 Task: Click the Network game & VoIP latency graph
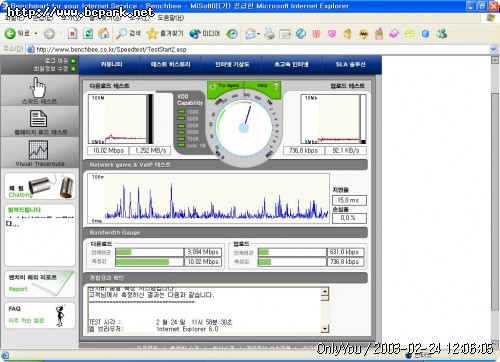click(x=209, y=198)
